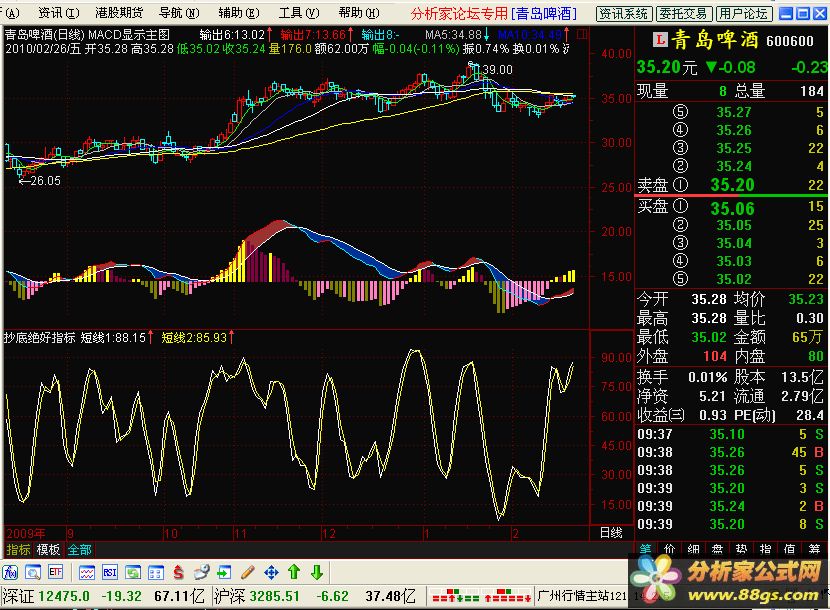This screenshot has width=830, height=610.
Task: Select the pencil drawing tool
Action: [x=247, y=572]
